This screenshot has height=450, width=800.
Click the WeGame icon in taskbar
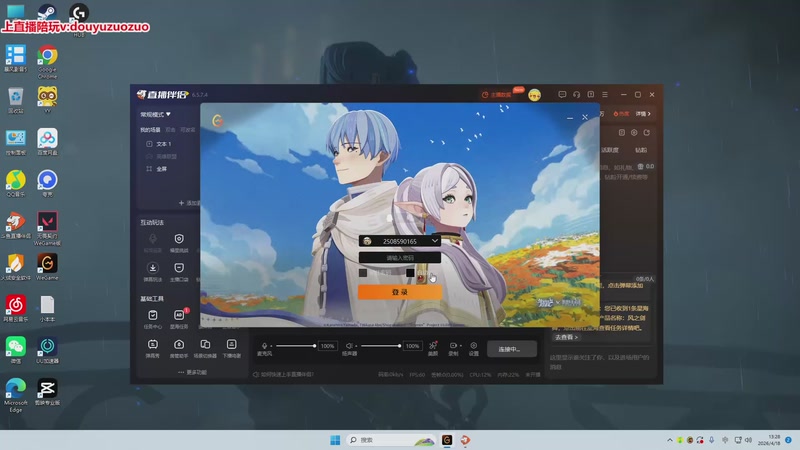[x=447, y=440]
